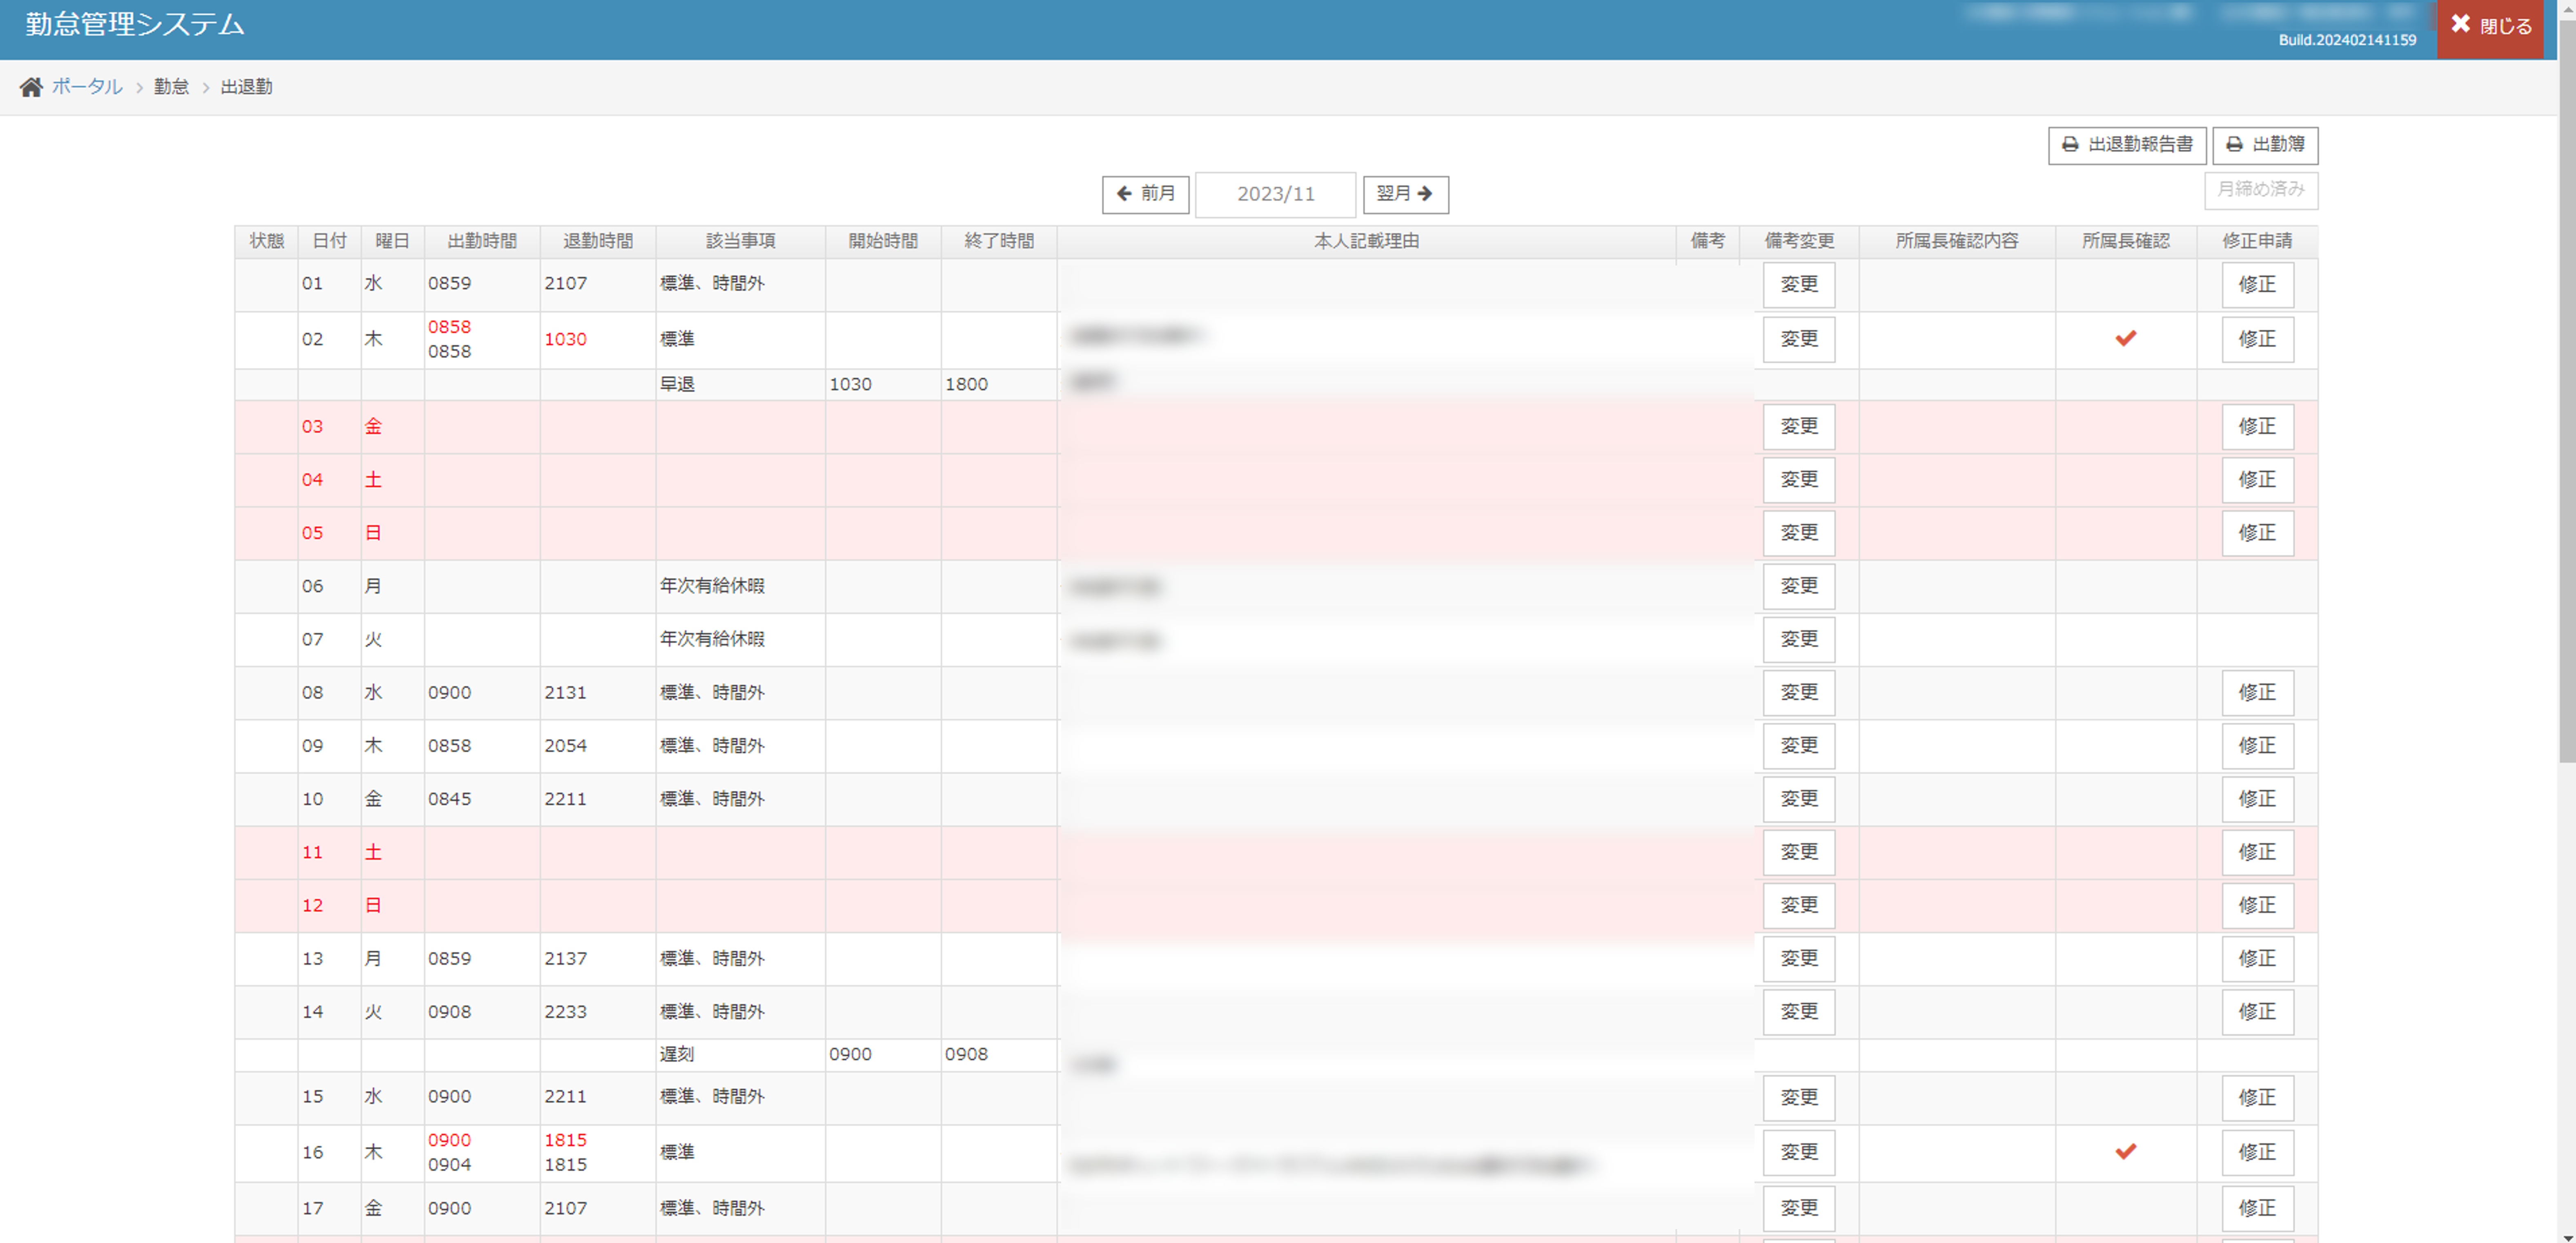The image size is (2576, 1243).
Task: Click the home icon in breadcrumb
Action: coord(31,87)
